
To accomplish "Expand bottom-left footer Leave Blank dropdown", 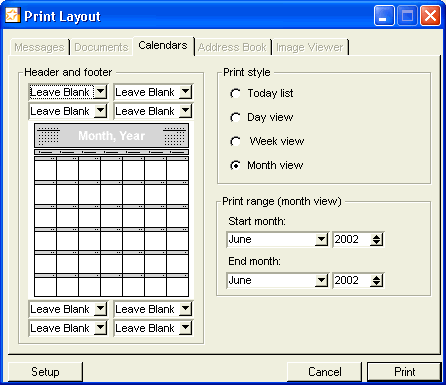I will 100,328.
